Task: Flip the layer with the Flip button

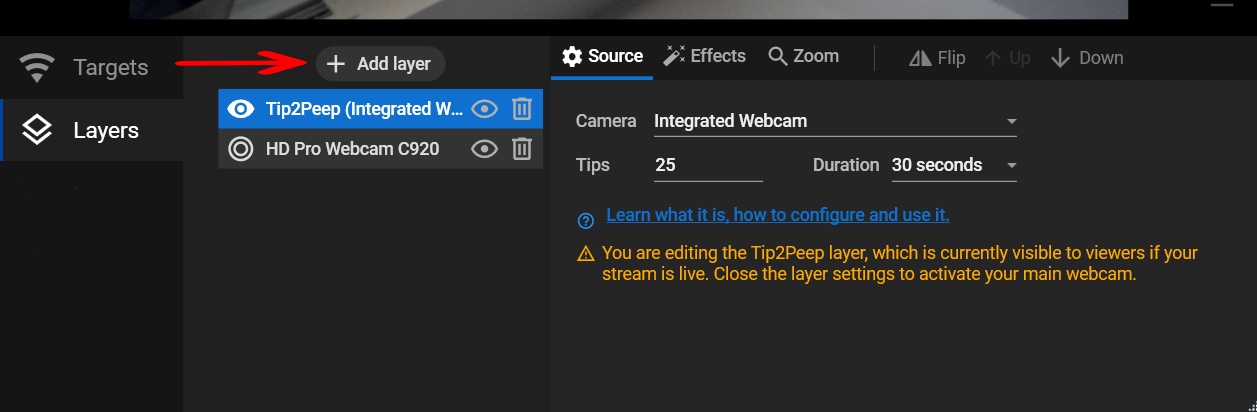Action: pyautogui.click(x=937, y=58)
